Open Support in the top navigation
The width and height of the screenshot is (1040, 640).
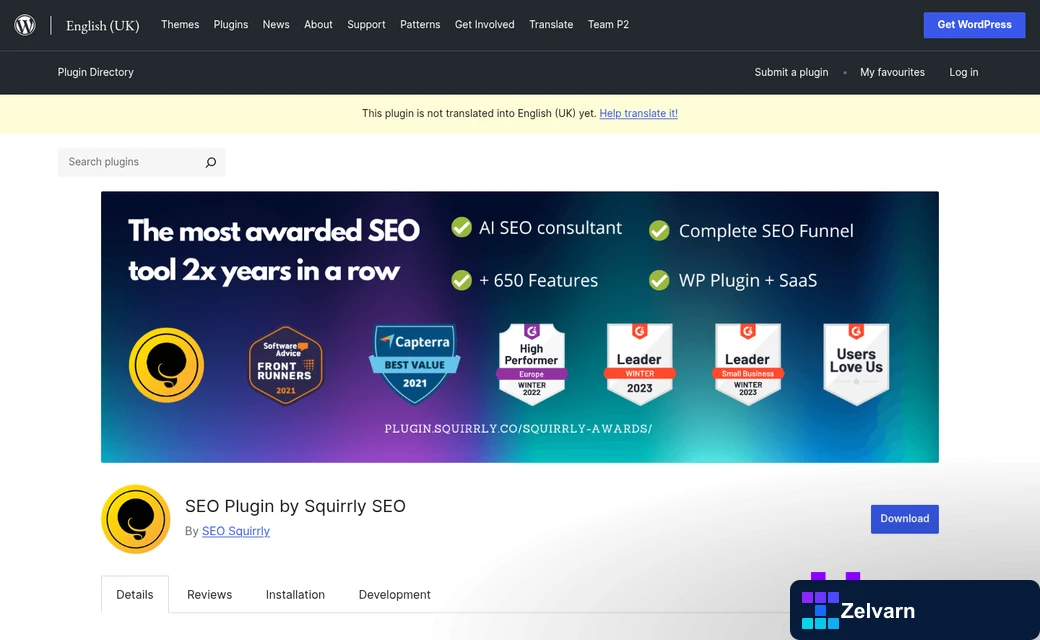click(x=366, y=25)
